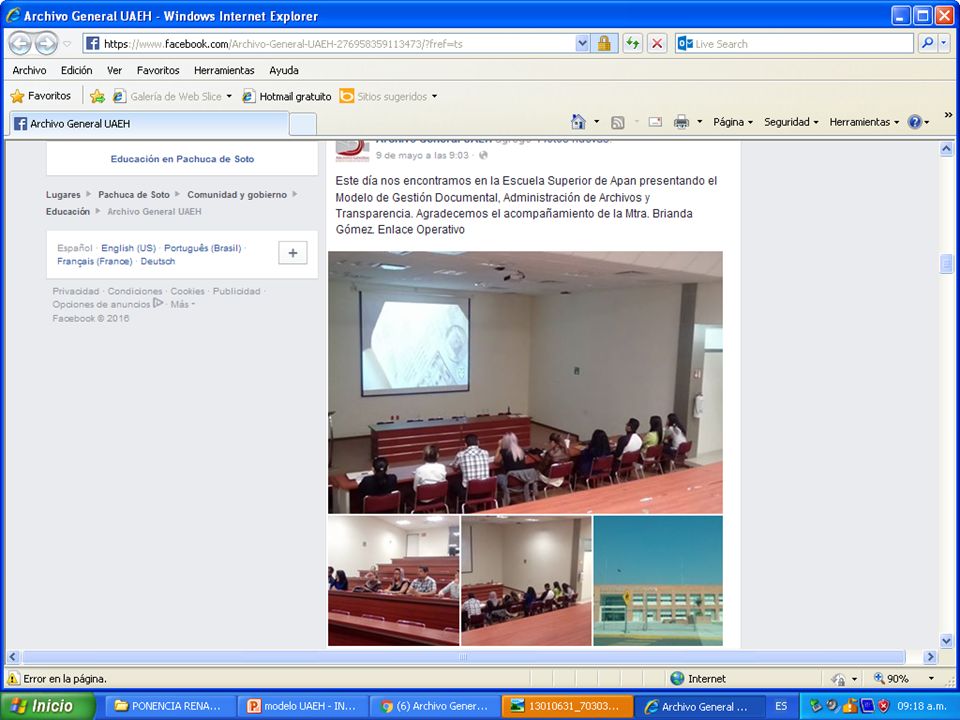960x720 pixels.
Task: Click the Educación breadcrumb link
Action: 67,211
